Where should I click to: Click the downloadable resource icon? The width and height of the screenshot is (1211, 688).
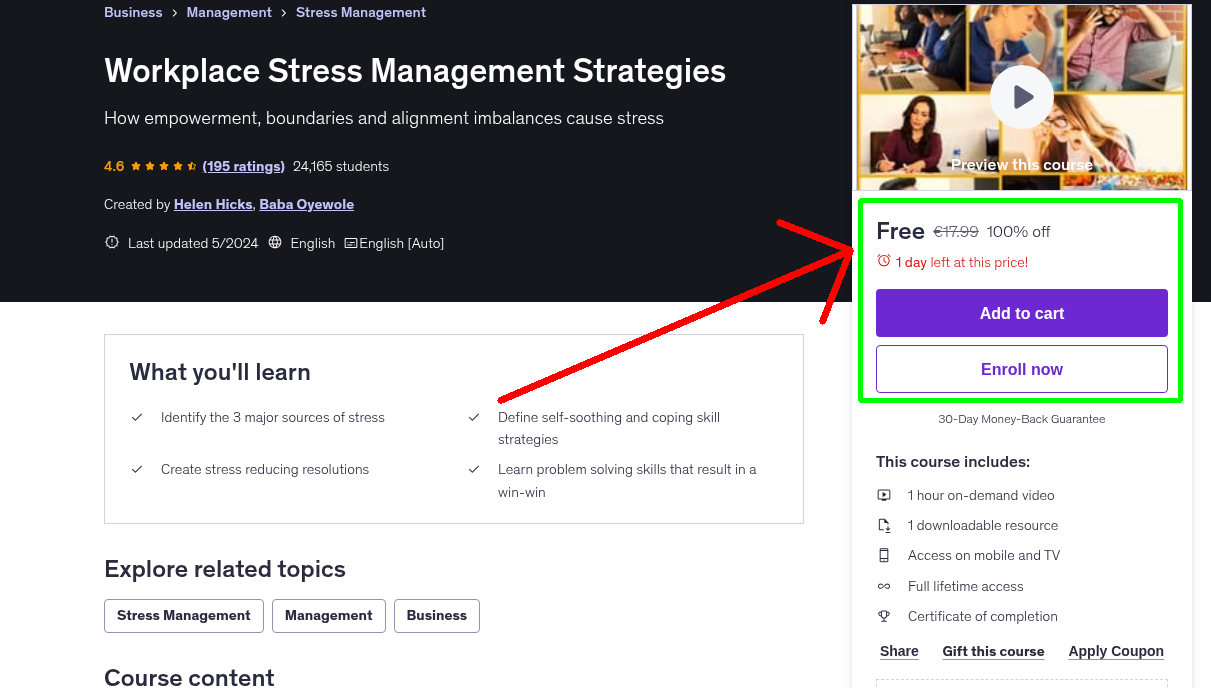(885, 525)
